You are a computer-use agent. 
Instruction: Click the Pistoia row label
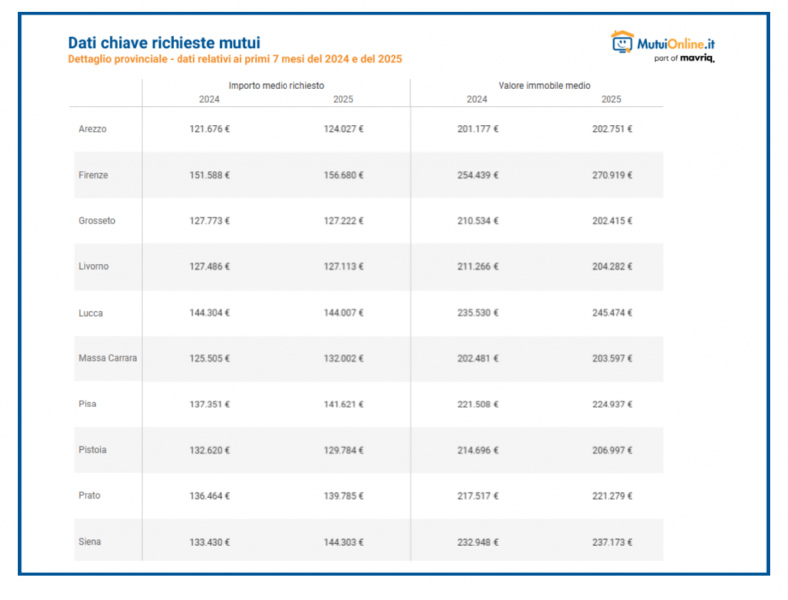93,450
